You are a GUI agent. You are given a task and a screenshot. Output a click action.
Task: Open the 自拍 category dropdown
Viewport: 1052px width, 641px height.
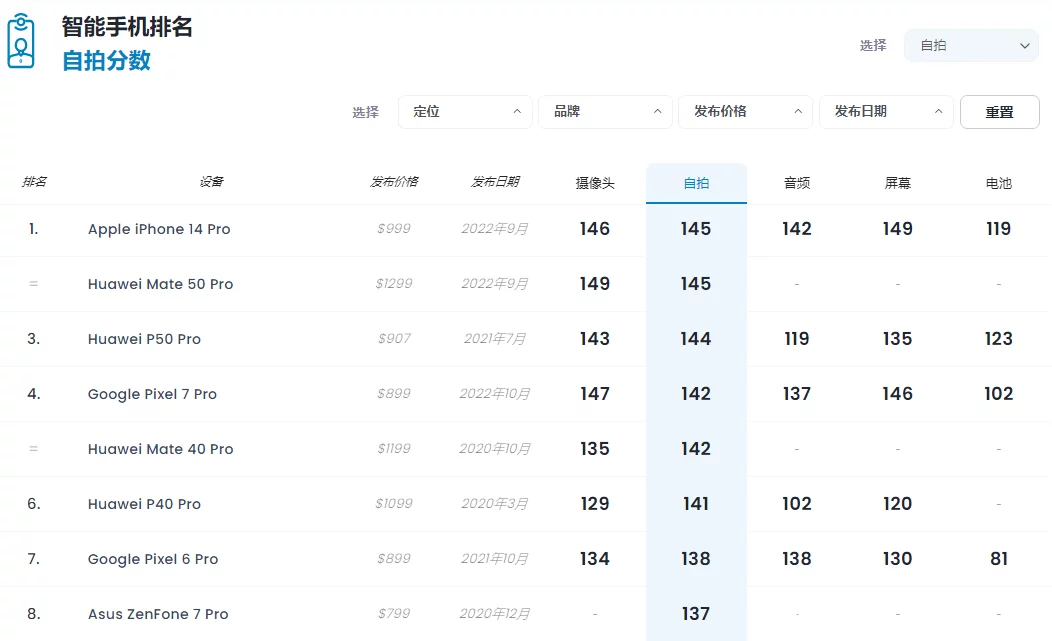[971, 46]
